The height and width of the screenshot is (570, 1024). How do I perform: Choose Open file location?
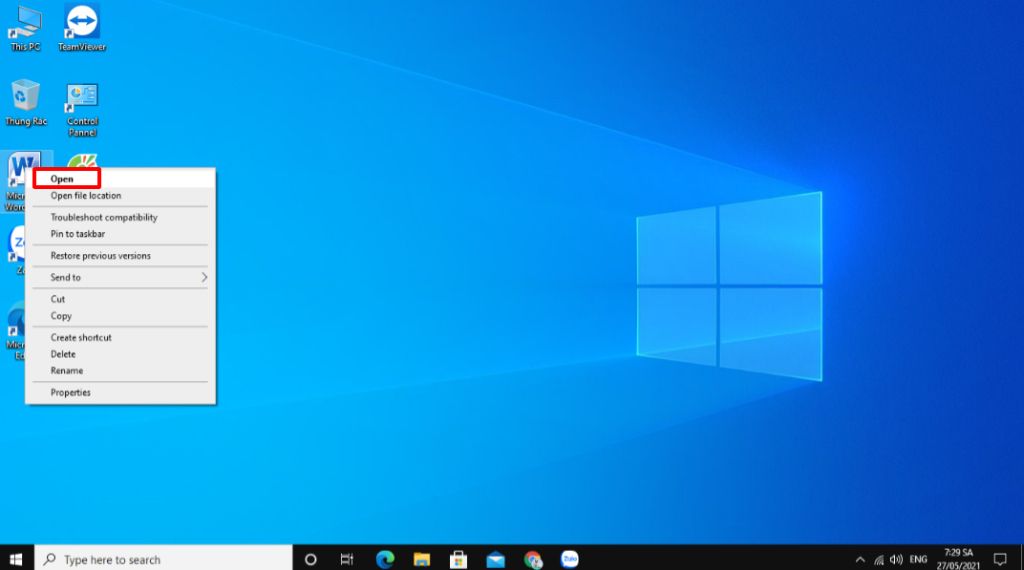point(120,195)
